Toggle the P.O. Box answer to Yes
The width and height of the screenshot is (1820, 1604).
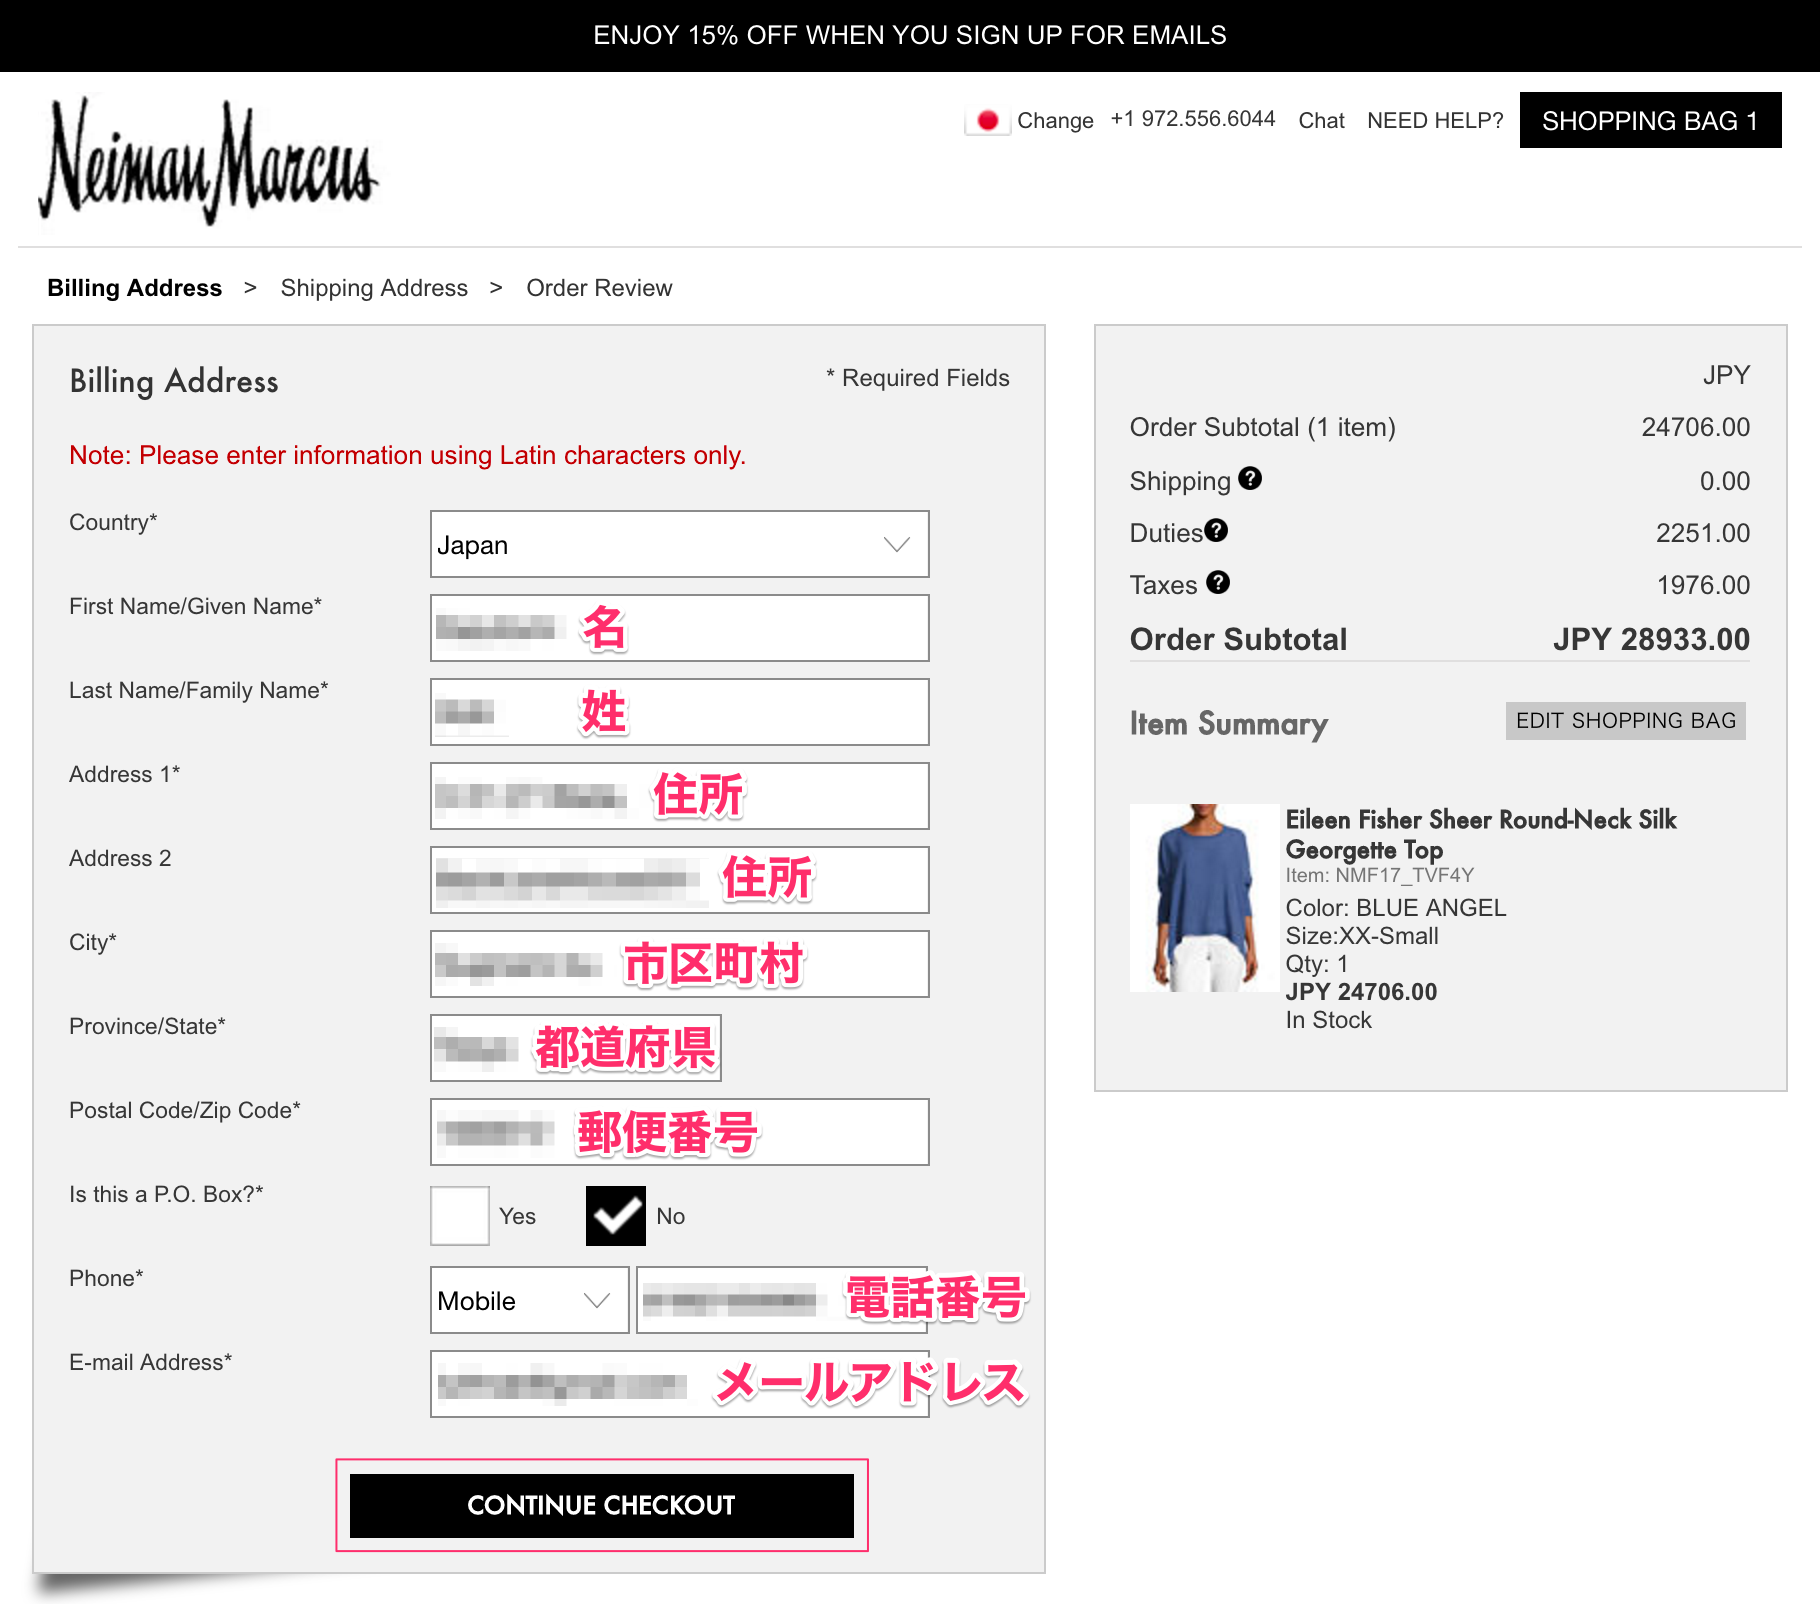tap(459, 1215)
